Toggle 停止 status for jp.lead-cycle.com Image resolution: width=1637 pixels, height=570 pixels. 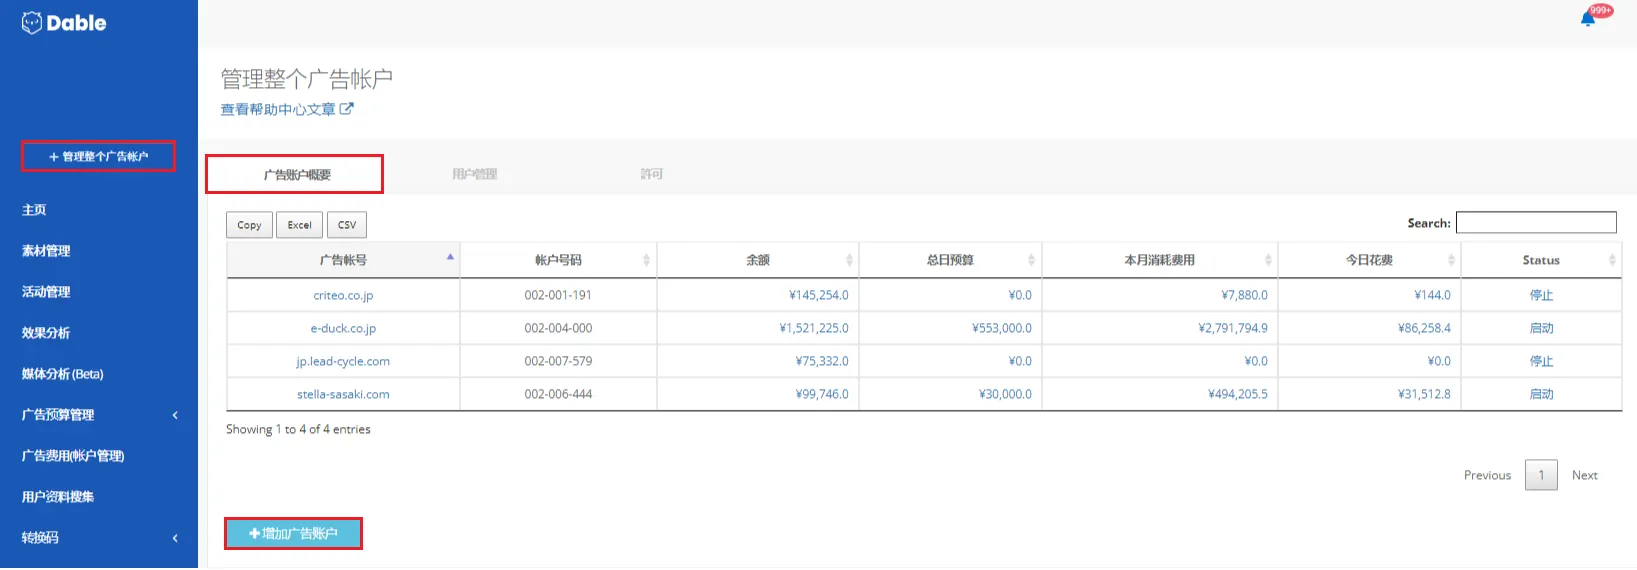(1541, 361)
